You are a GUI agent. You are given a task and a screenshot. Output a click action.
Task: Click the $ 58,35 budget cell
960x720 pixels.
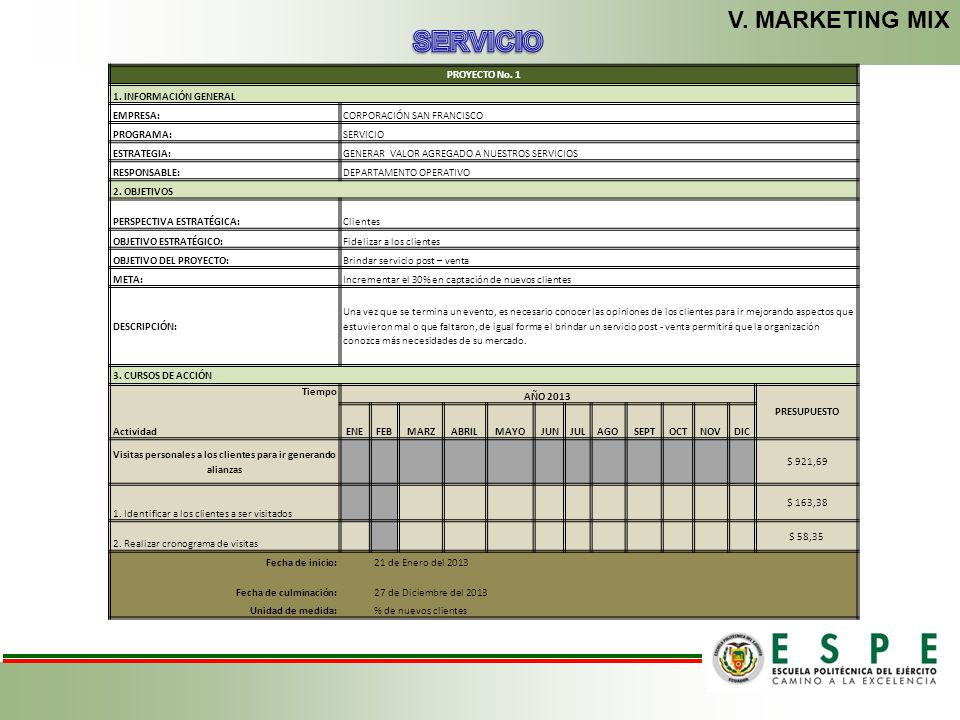pos(807,536)
